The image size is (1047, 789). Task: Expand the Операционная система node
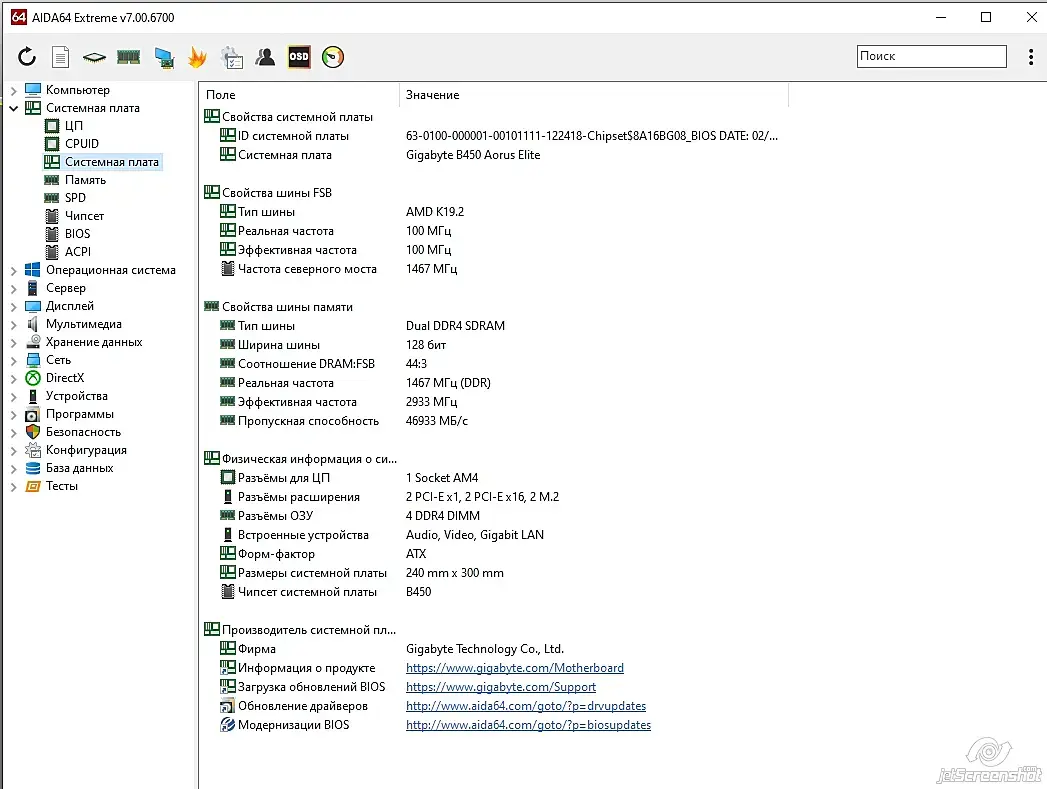[13, 270]
